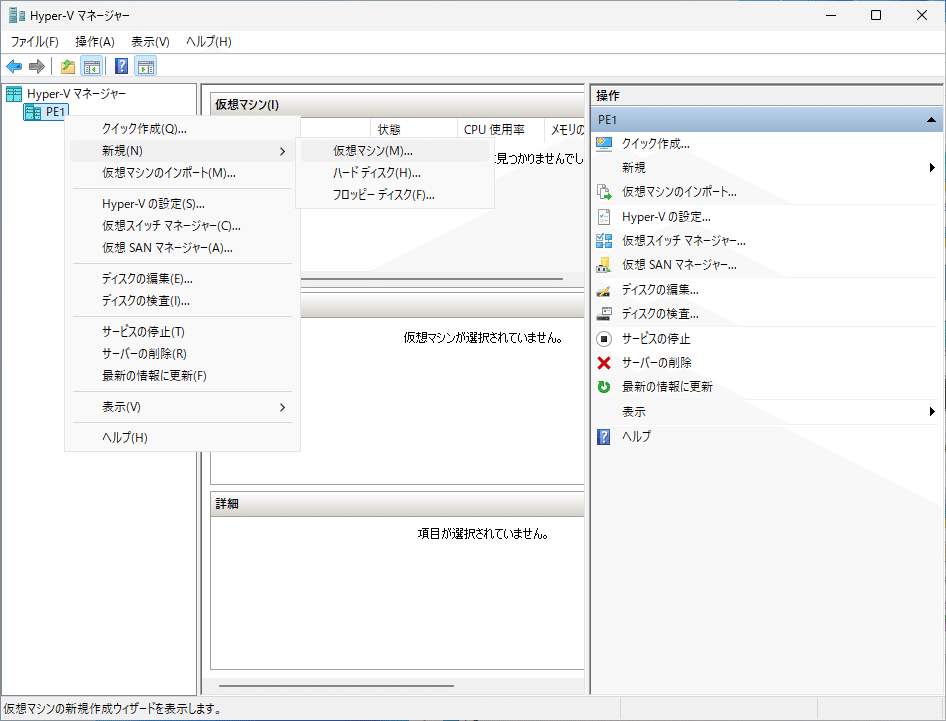Click the Quick Create icon in actions pane
The height and width of the screenshot is (721, 946).
(604, 144)
